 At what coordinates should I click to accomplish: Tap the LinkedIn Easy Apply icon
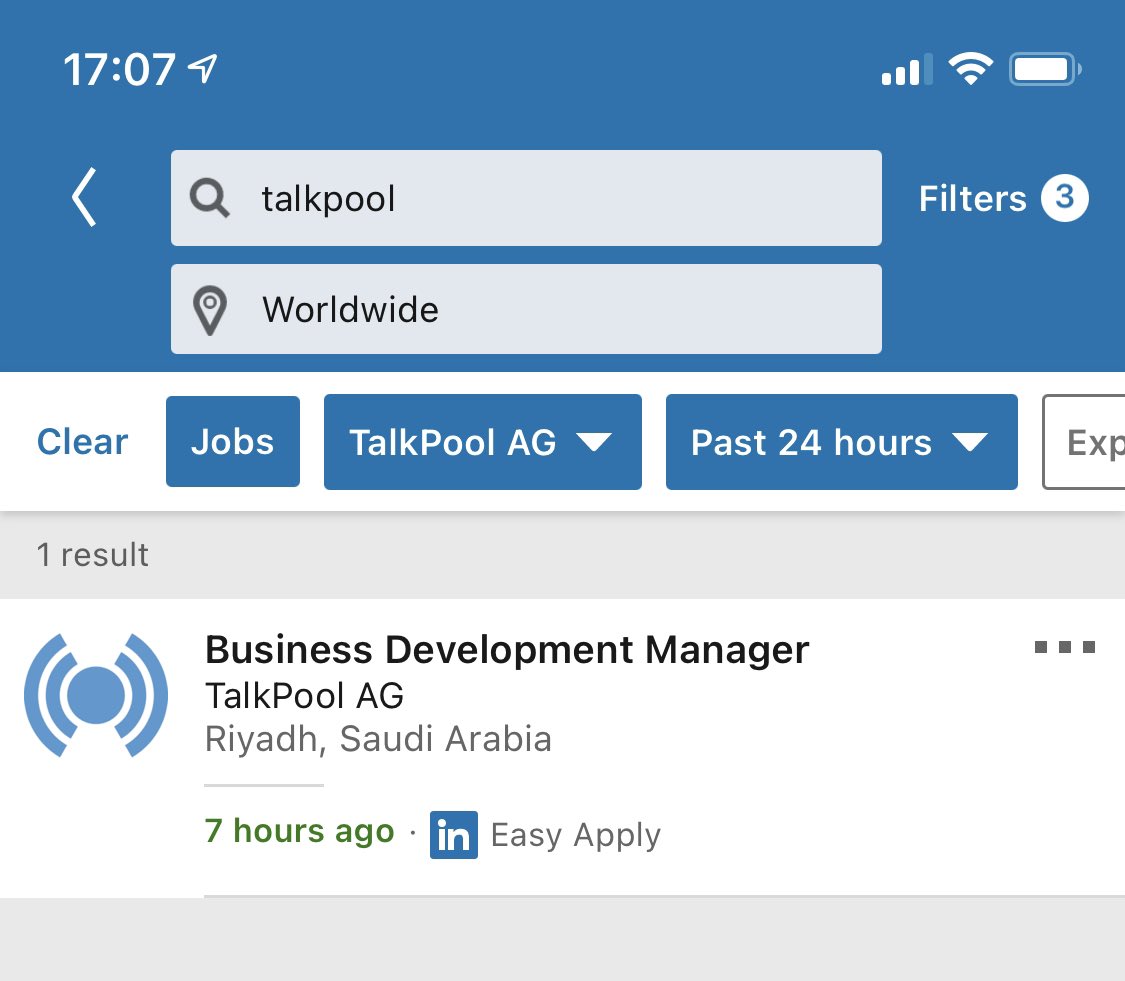click(453, 835)
